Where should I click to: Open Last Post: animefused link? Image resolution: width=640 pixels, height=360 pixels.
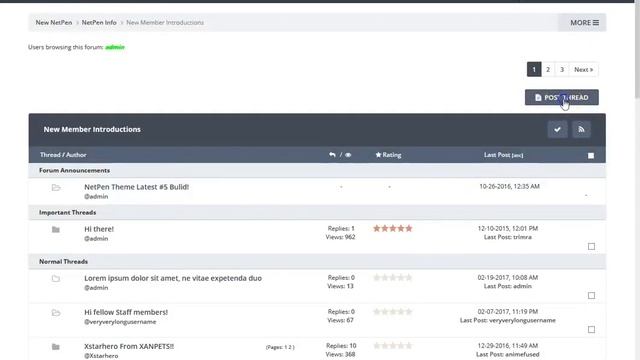[508, 354]
